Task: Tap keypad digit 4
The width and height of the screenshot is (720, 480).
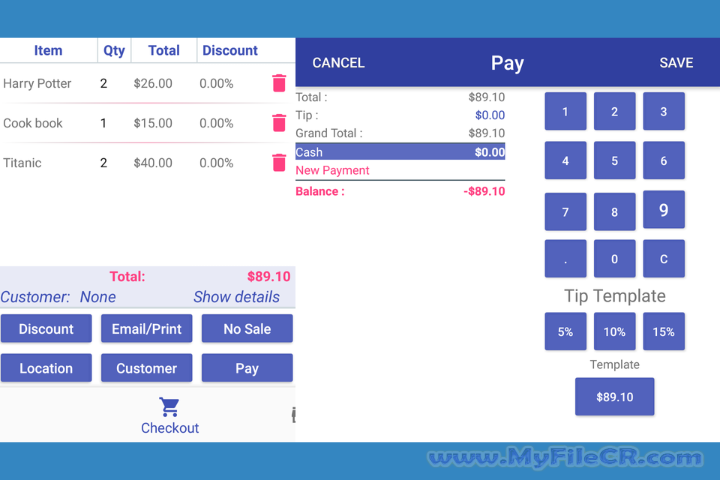Action: point(565,160)
